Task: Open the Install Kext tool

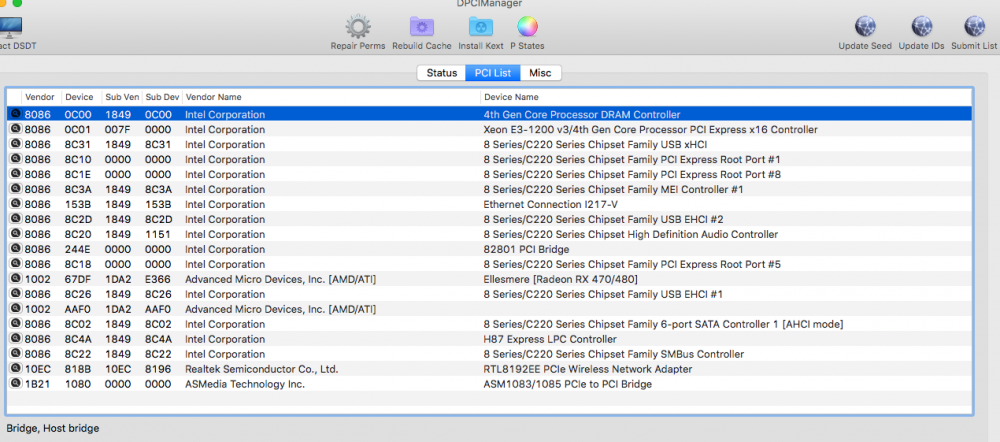Action: 480,27
